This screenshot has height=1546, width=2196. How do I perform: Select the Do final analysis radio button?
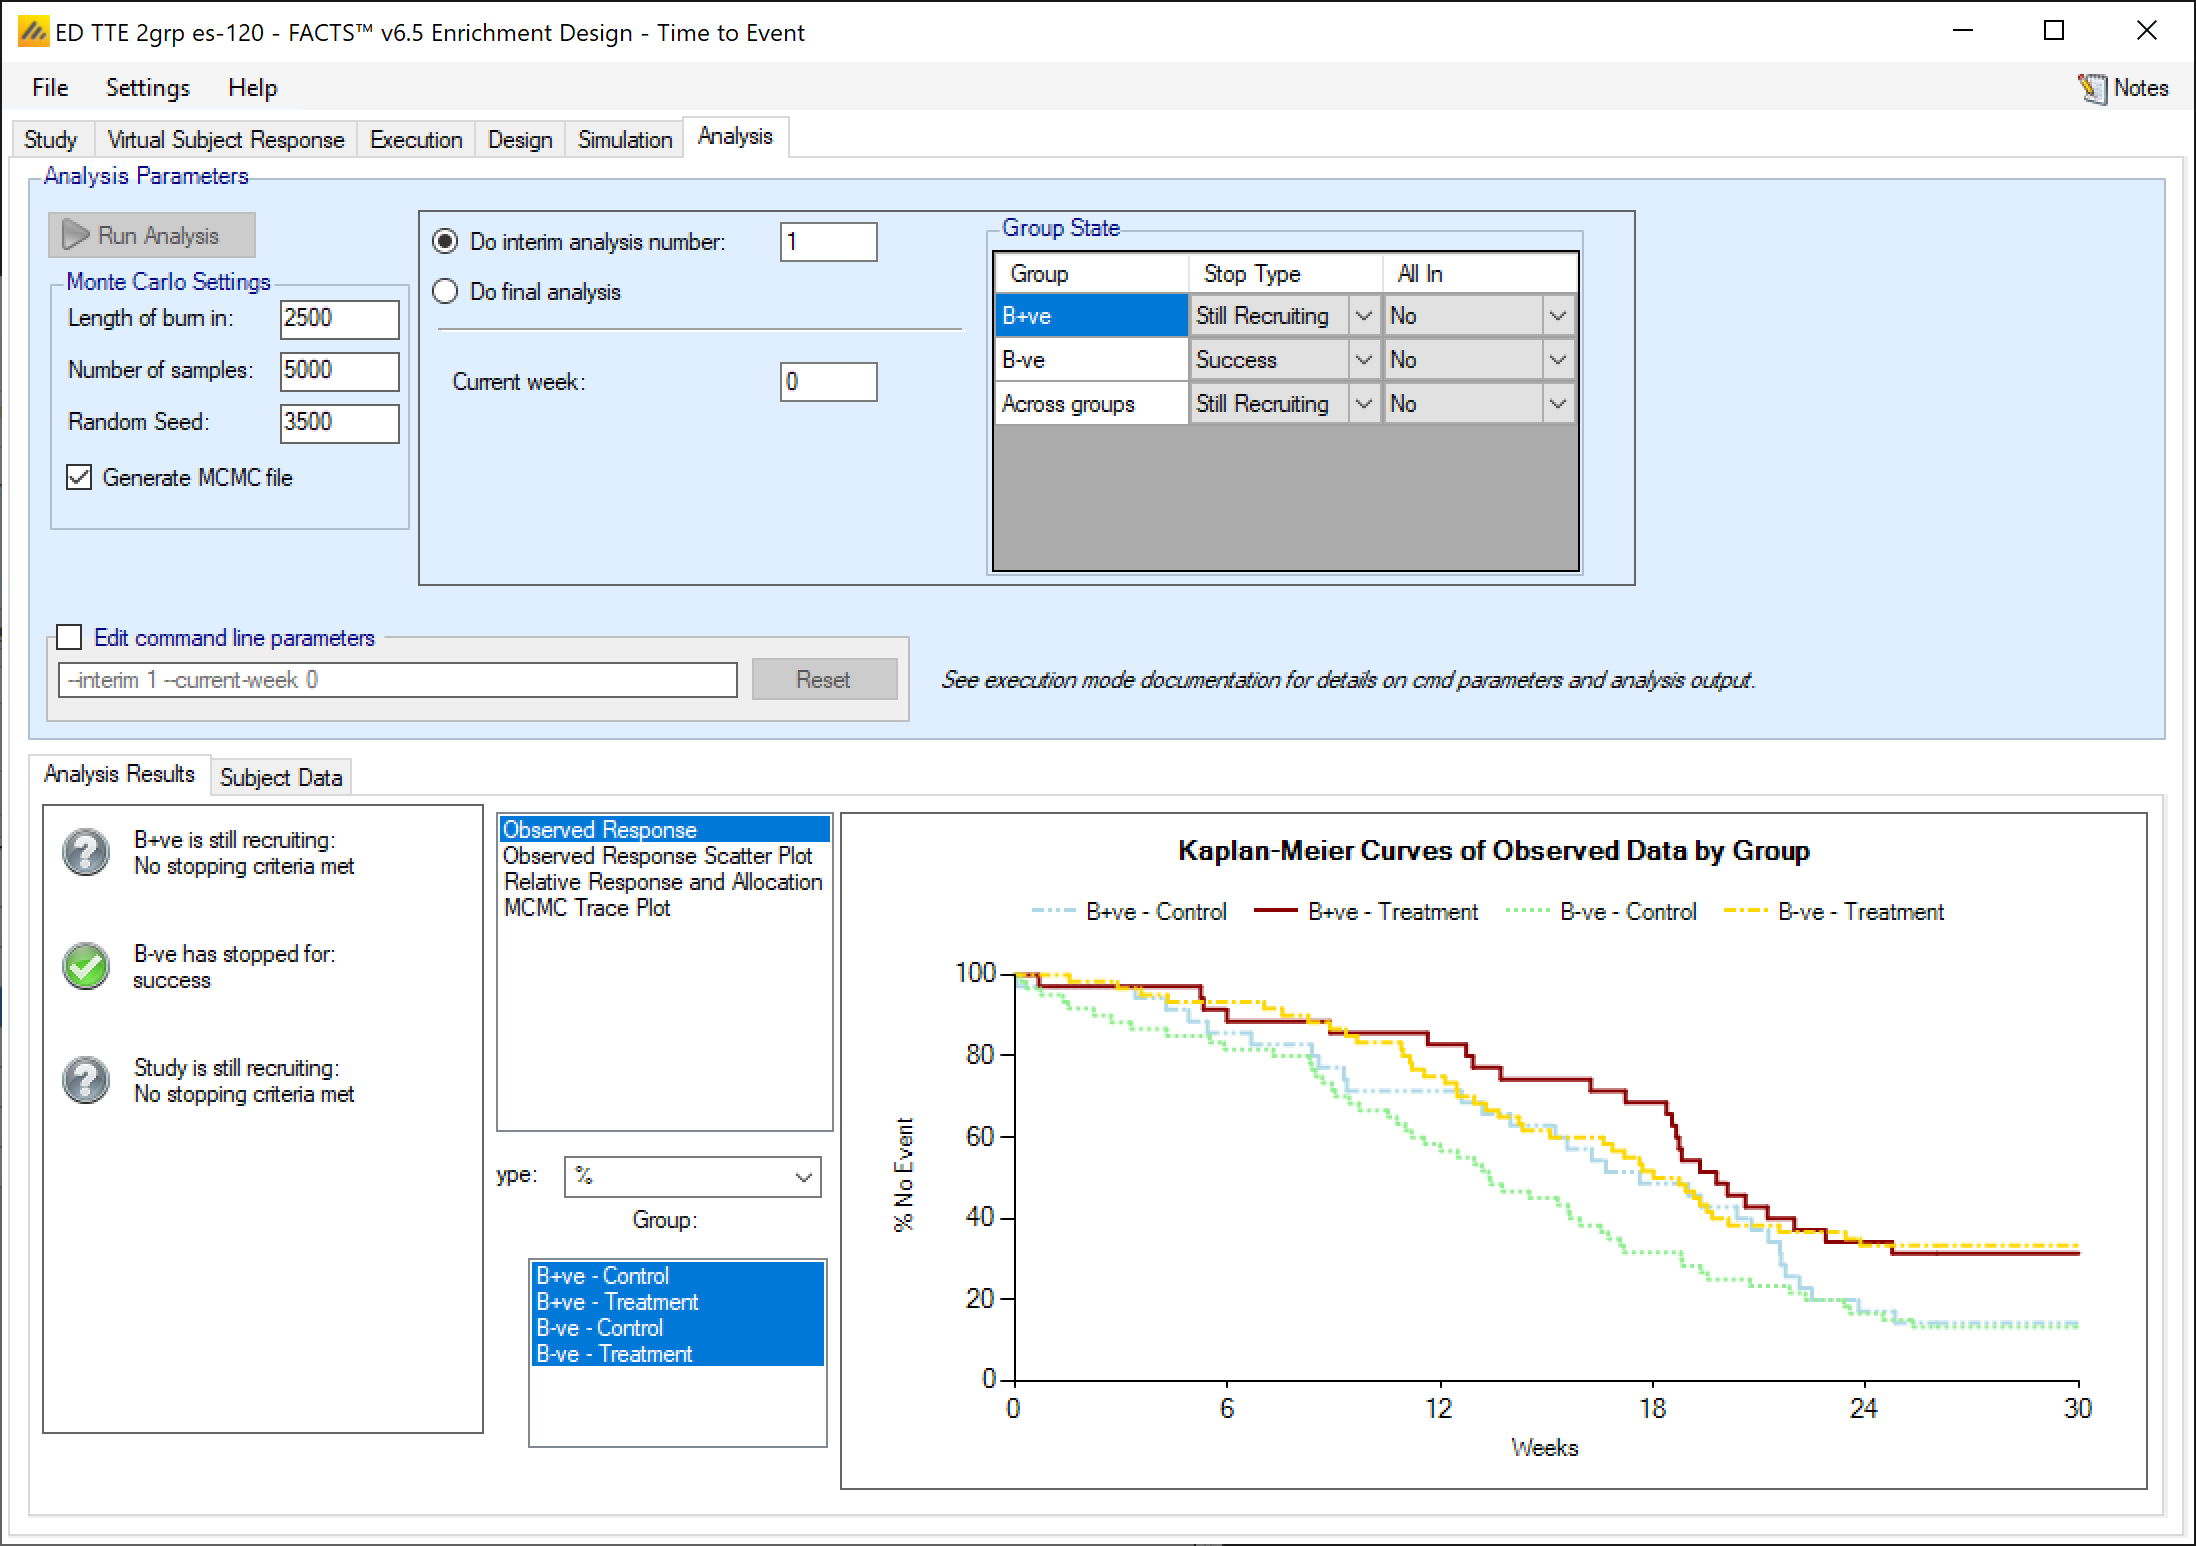coord(445,291)
